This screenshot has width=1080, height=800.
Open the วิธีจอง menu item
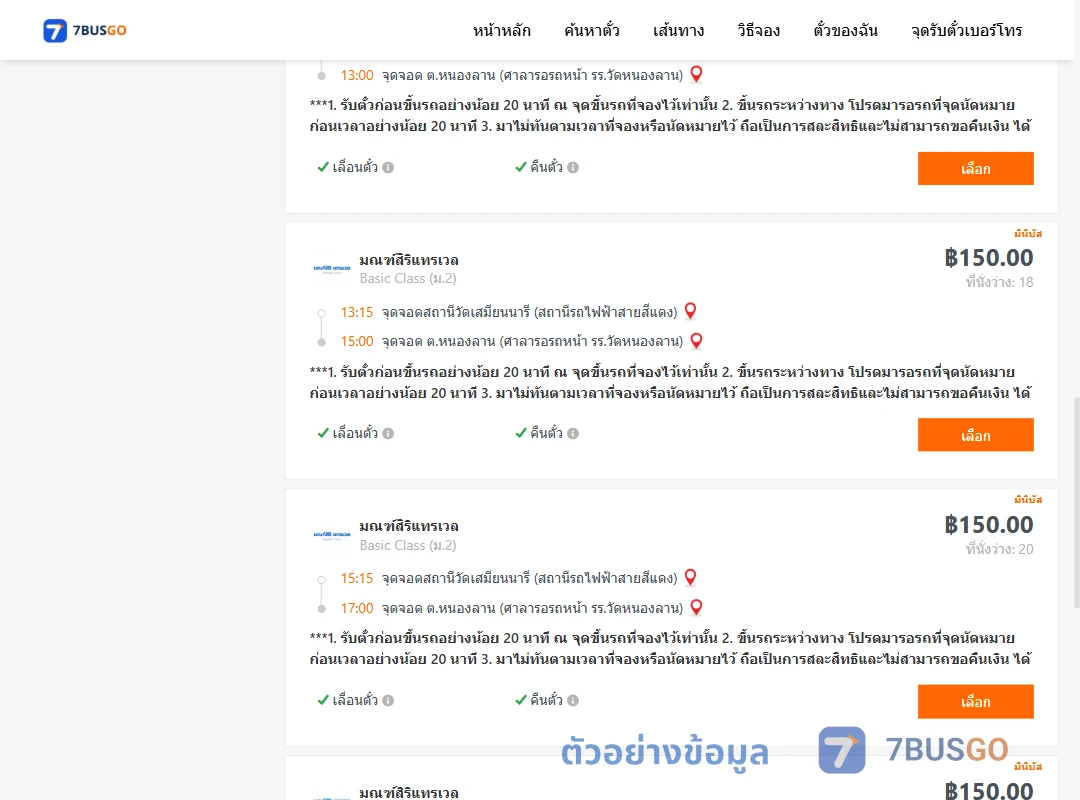click(x=758, y=30)
